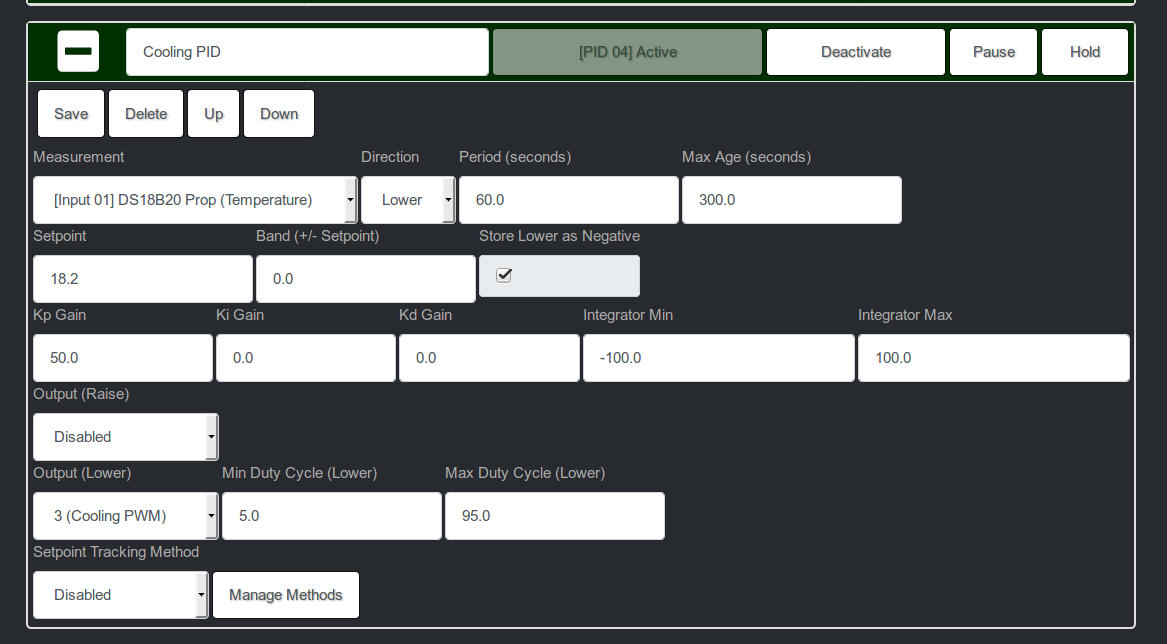Open the Measurement dropdown showing DS18B20 Prop
The image size is (1167, 644).
coord(195,200)
